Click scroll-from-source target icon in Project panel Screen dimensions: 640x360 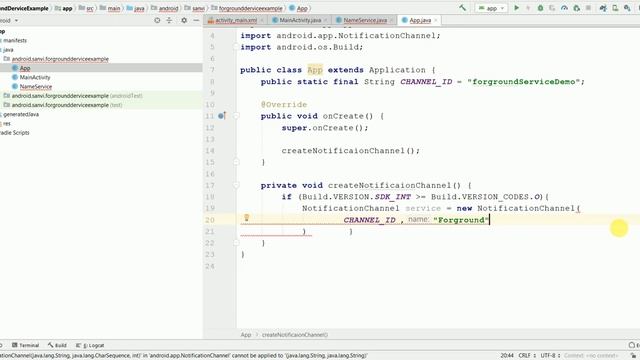point(157,20)
